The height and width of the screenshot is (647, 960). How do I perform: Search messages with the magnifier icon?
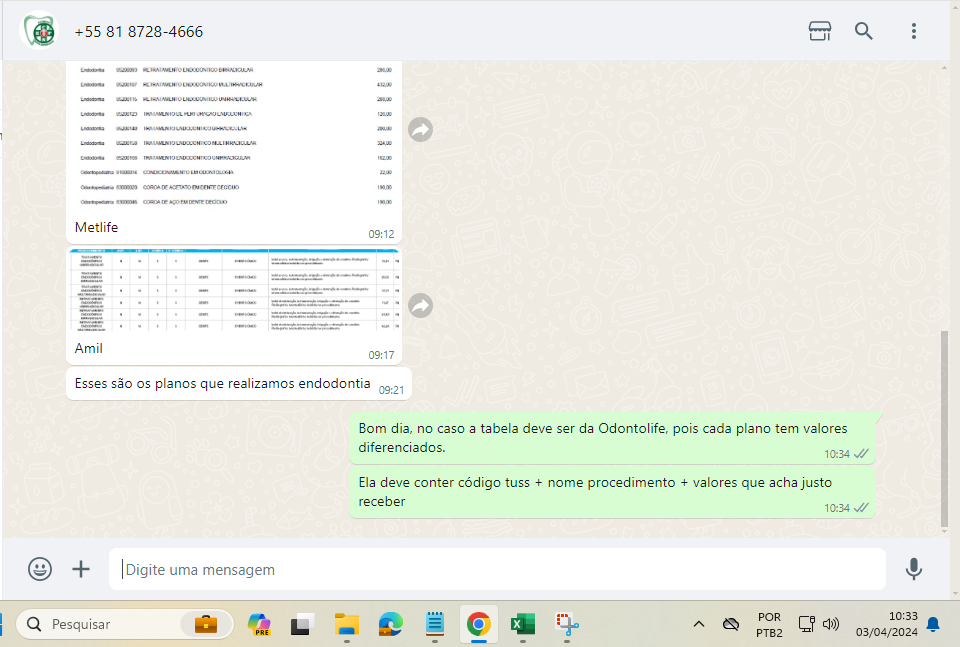[x=864, y=31]
